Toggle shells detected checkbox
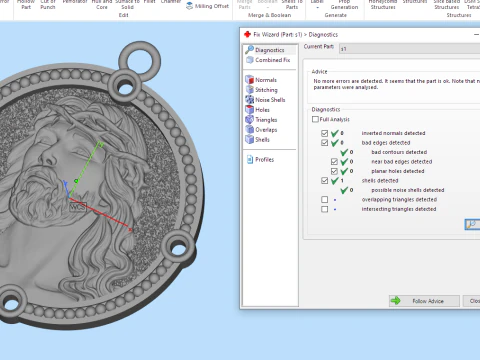Image resolution: width=480 pixels, height=360 pixels. tap(324, 181)
